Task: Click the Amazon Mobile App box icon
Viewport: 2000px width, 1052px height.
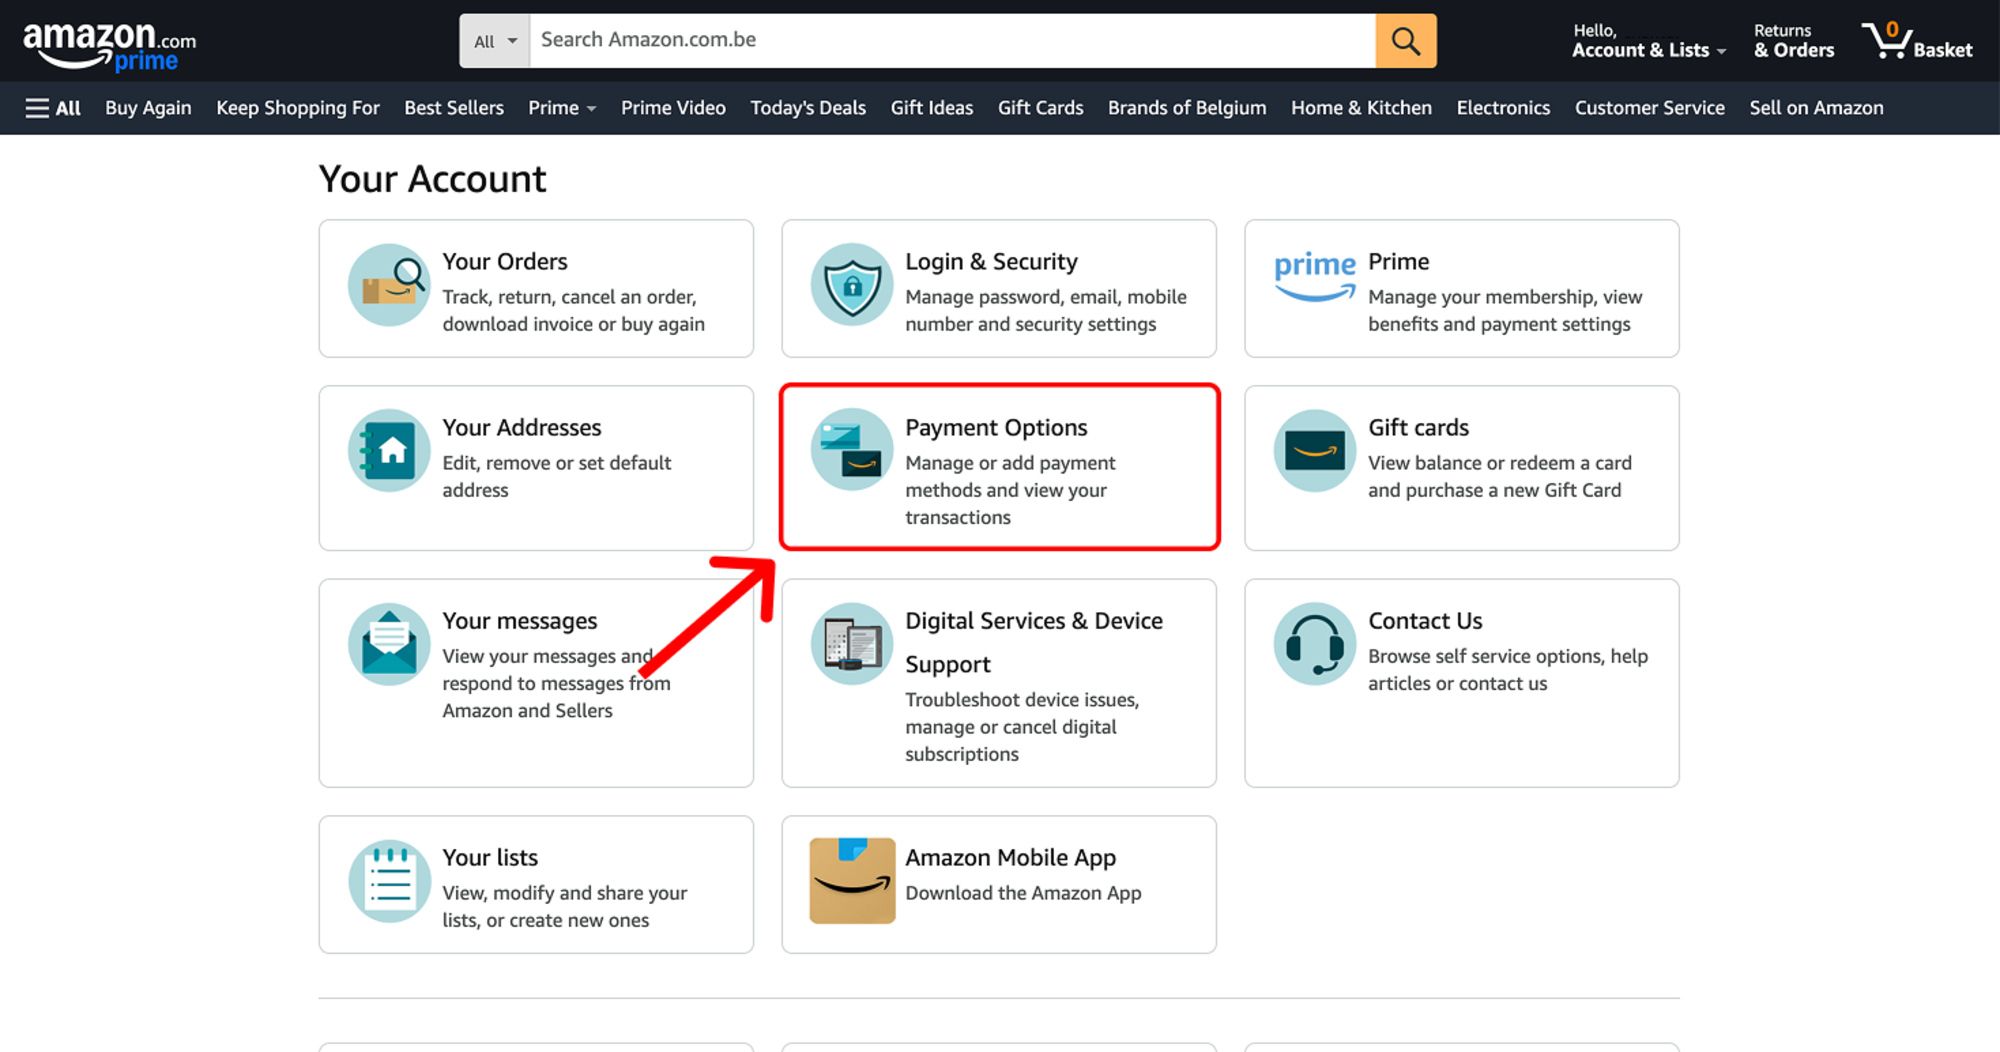Action: click(852, 881)
